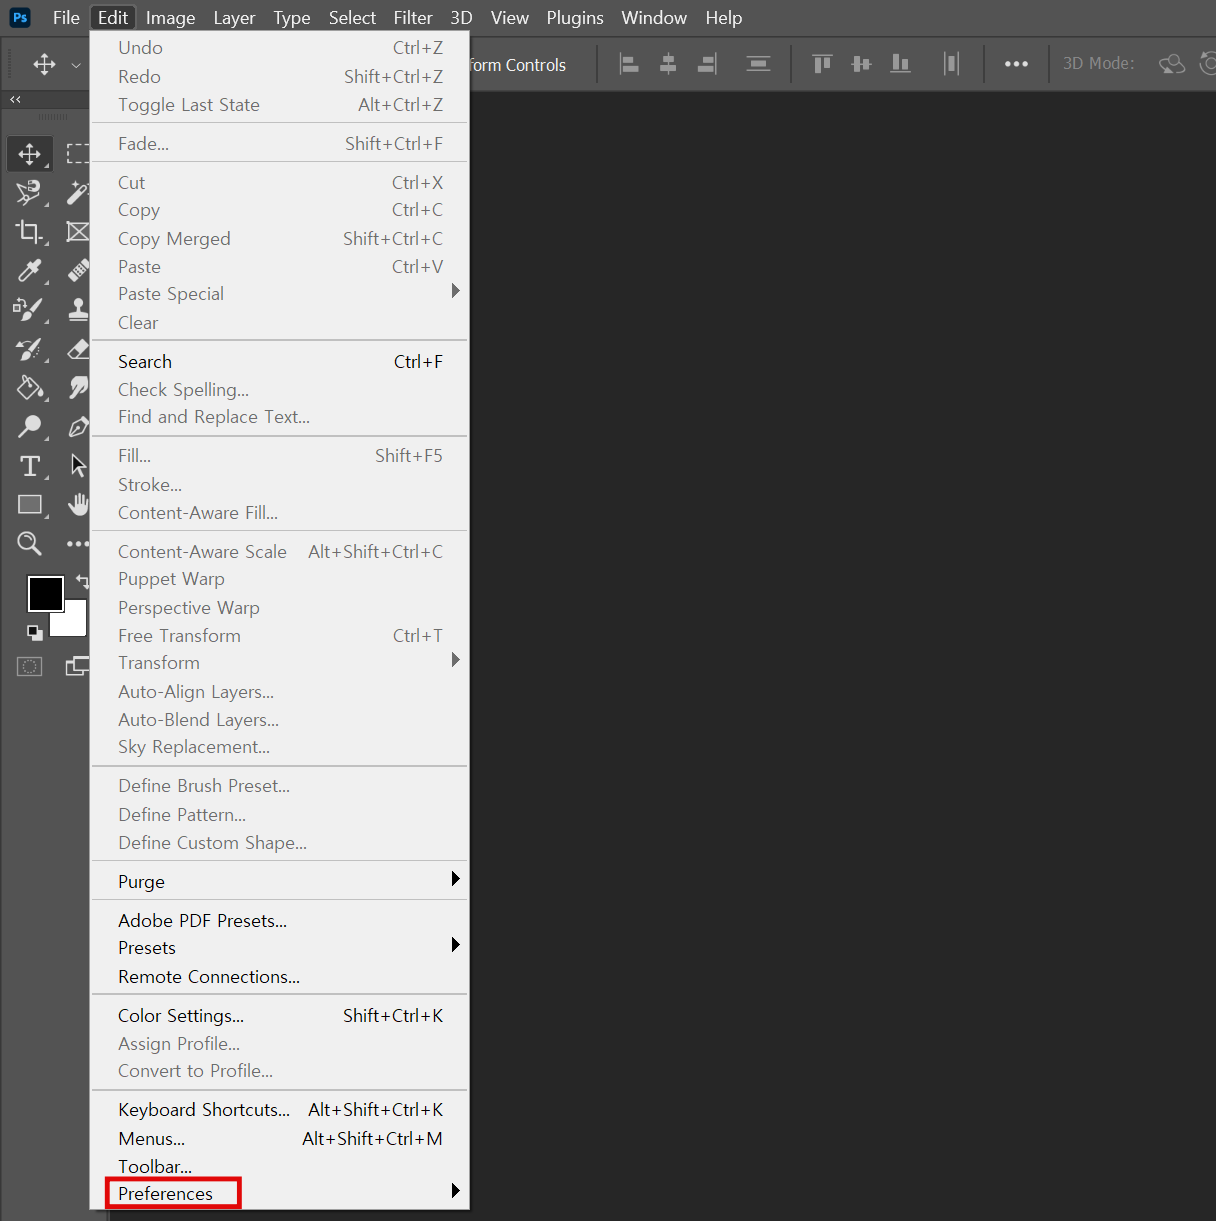Open the Select menu

[x=352, y=18]
